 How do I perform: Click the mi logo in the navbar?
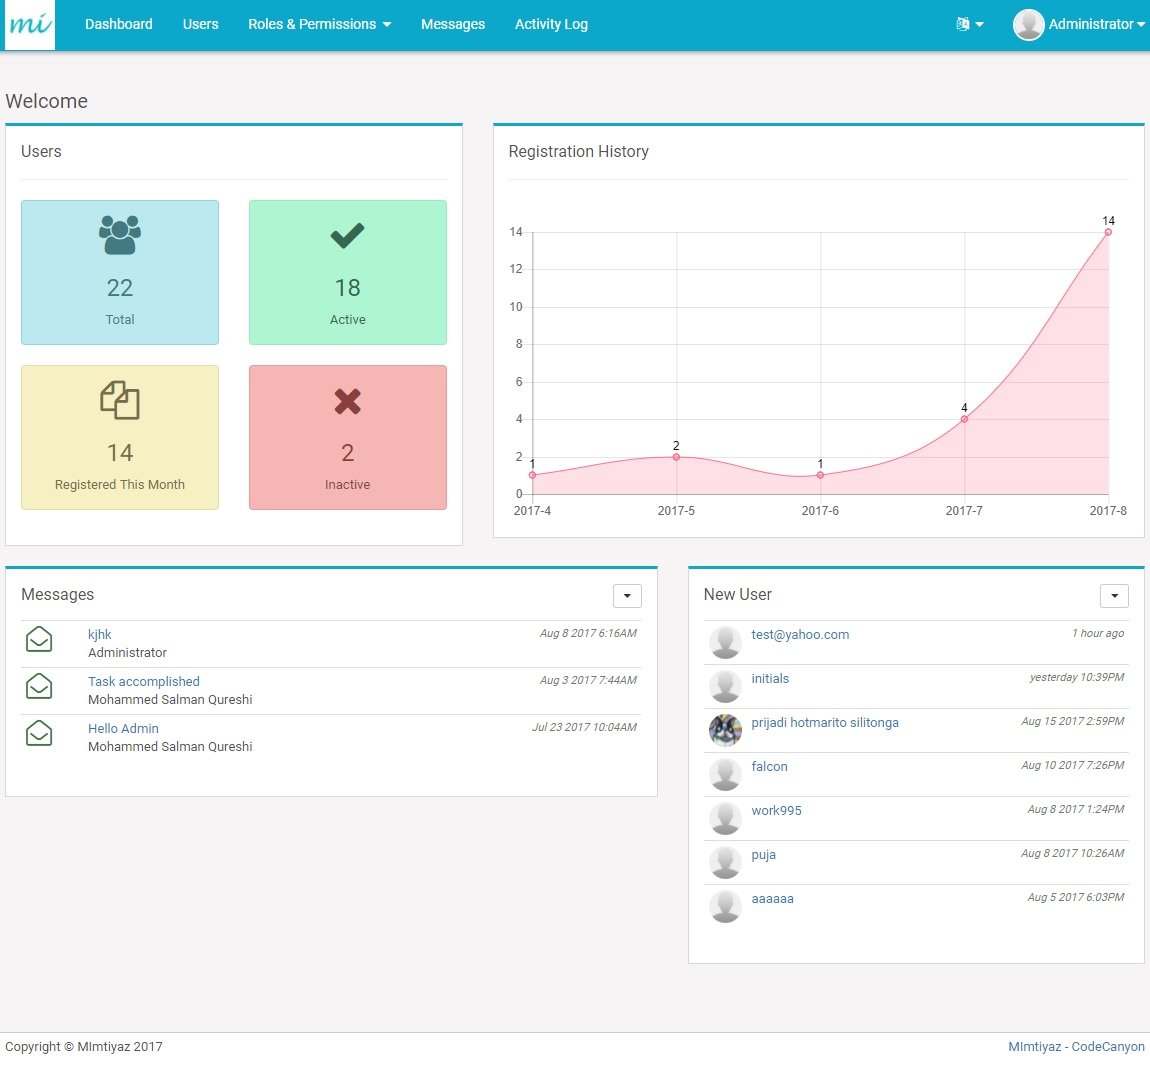29,25
